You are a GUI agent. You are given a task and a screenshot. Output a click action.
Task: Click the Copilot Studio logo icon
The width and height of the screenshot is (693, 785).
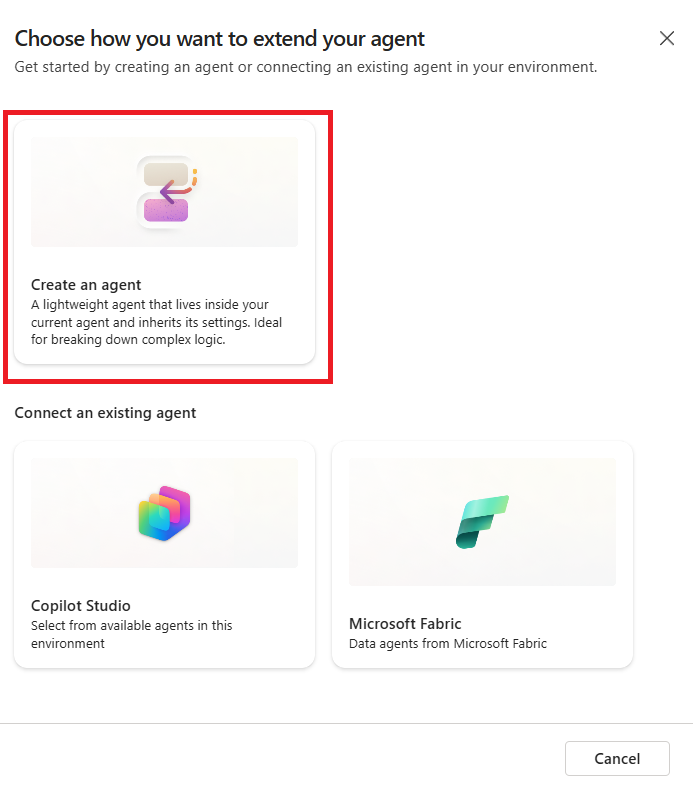coord(164,513)
